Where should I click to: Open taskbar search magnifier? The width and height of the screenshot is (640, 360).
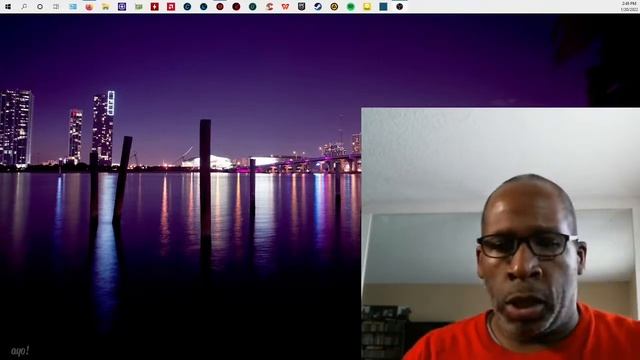point(24,7)
